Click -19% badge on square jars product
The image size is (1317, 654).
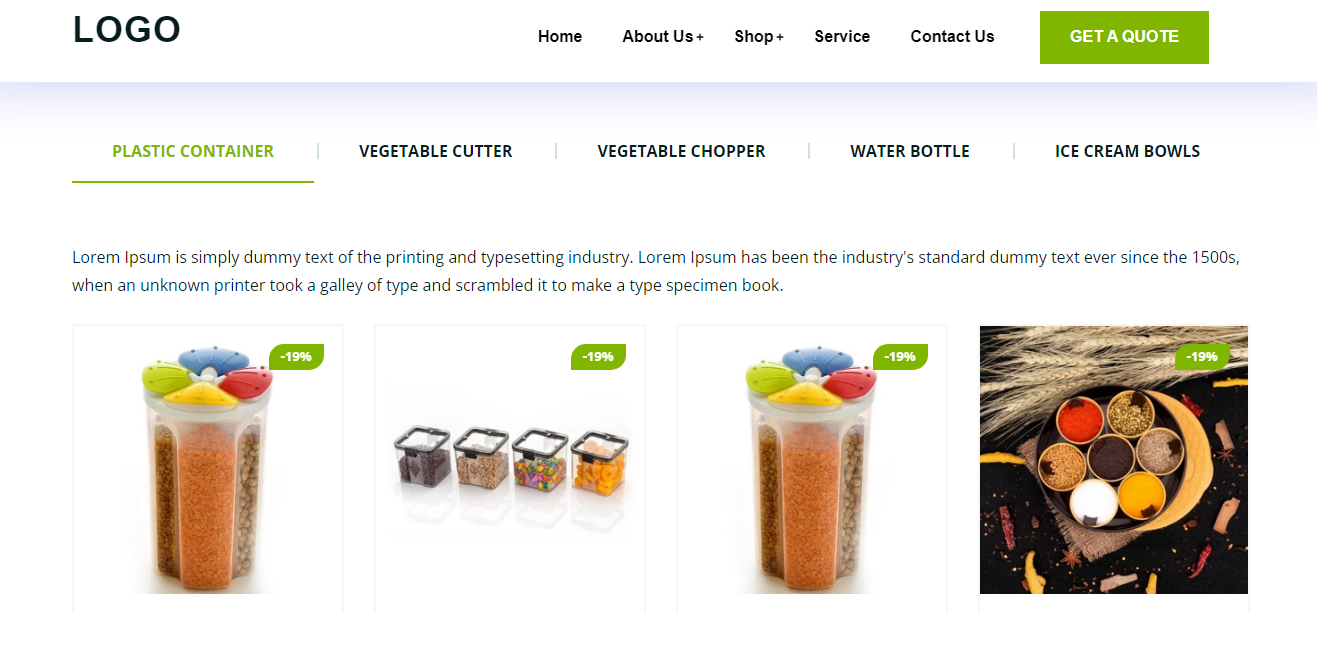click(x=598, y=357)
